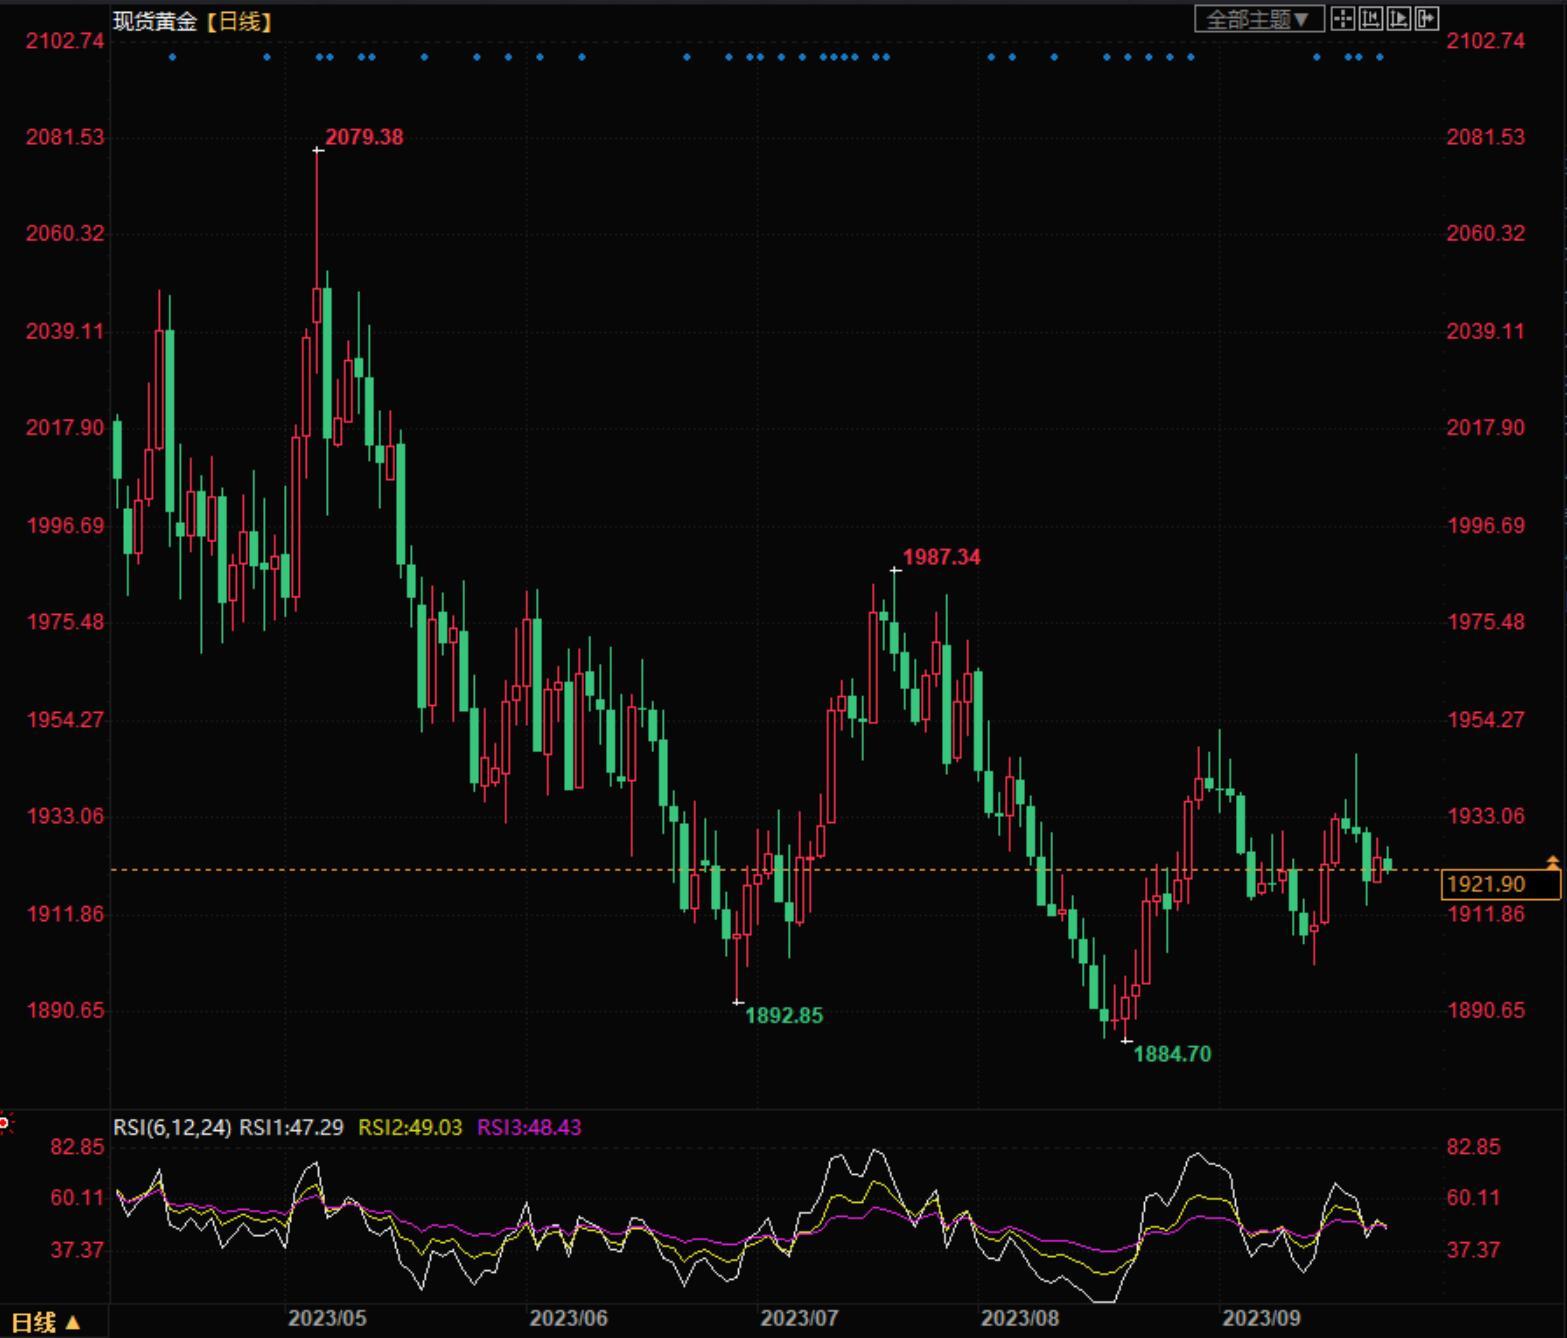
Task: Click left axis price 1975.48
Action: [x=65, y=622]
